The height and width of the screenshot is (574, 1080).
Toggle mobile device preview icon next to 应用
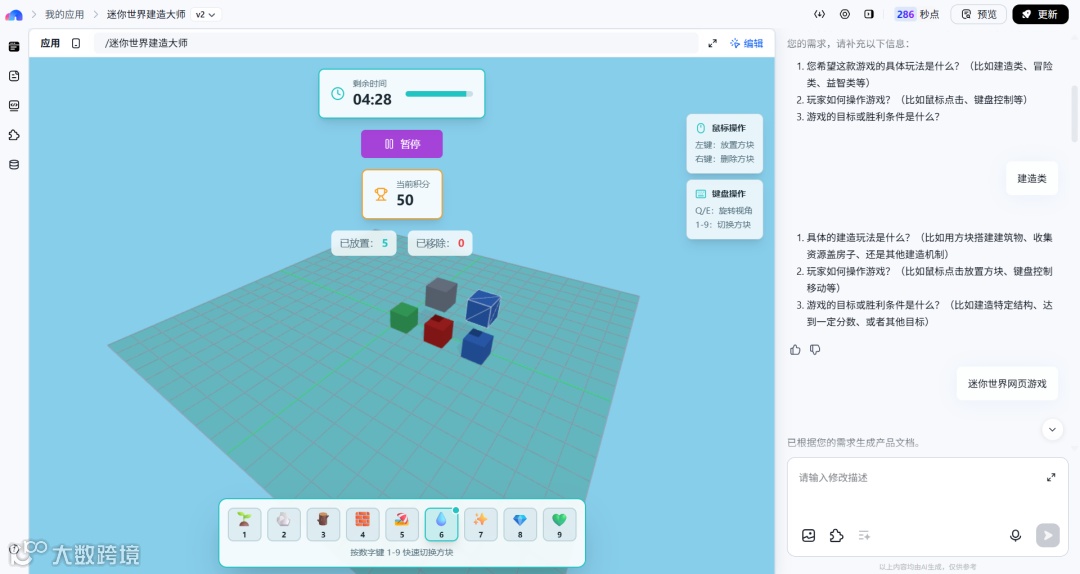pyautogui.click(x=76, y=43)
